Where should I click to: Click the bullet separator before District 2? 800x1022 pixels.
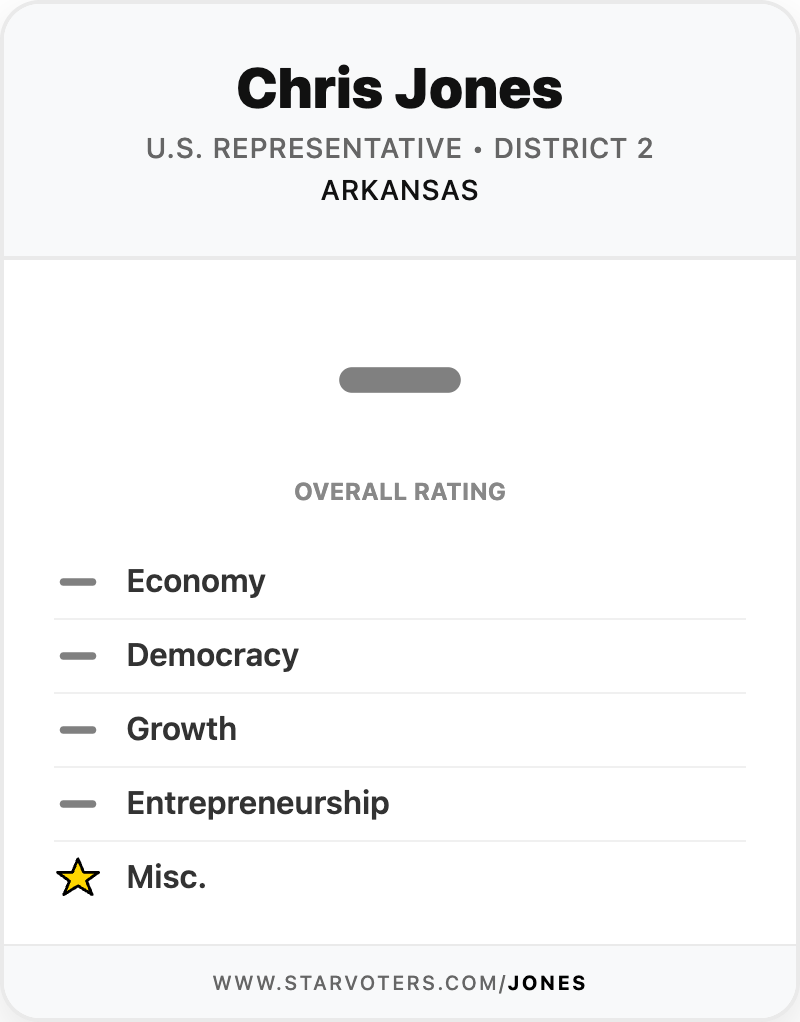point(478,149)
